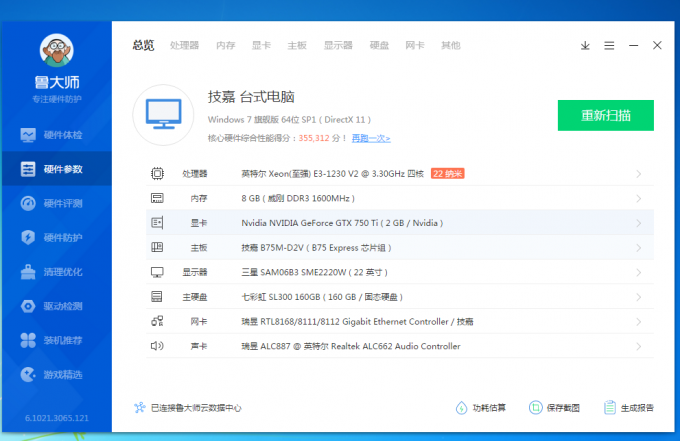Screen dimensions: 680x441
Task: Go to 硬件防护 sidebar section
Action: [x=56, y=237]
